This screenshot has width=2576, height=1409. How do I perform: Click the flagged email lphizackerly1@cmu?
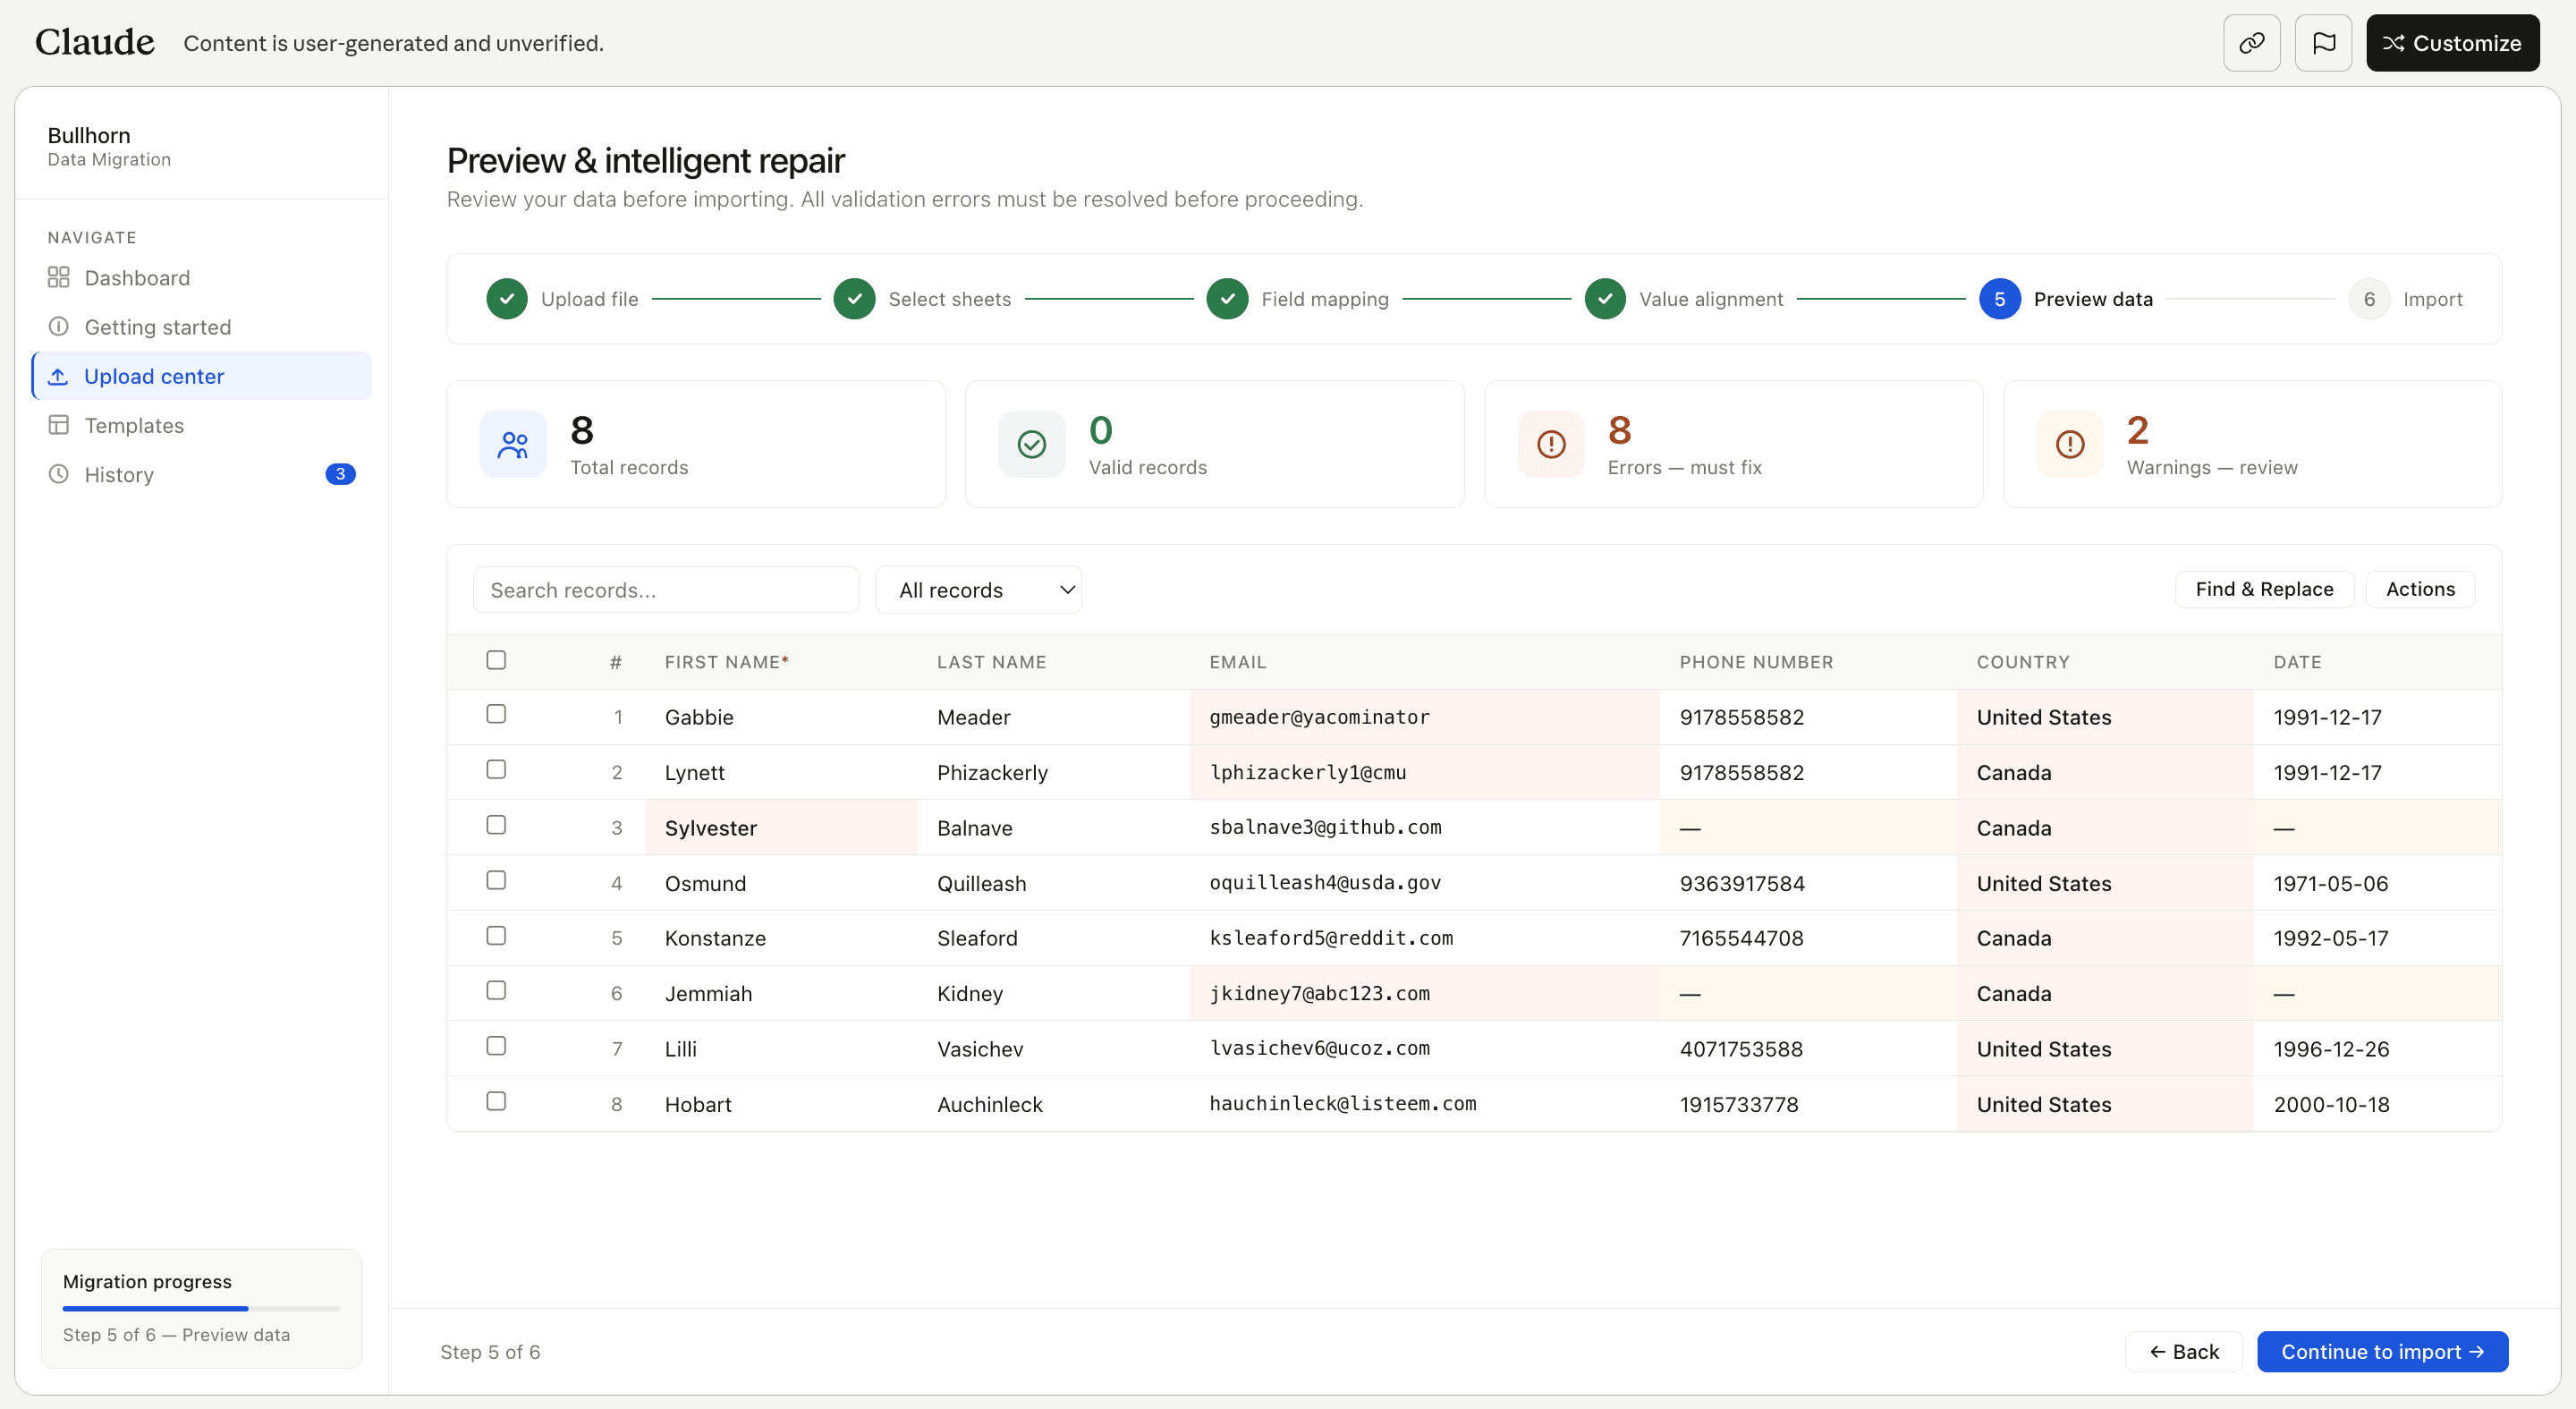1307,772
